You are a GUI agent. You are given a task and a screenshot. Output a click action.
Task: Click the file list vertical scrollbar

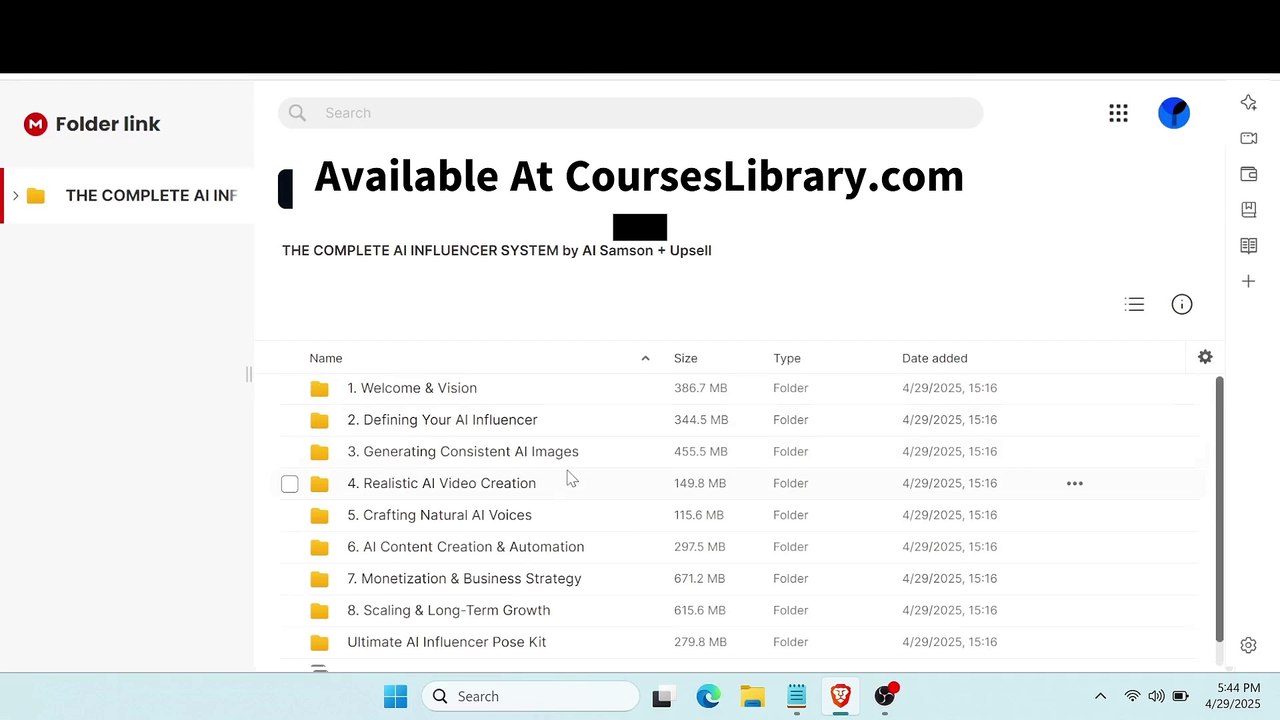pyautogui.click(x=1219, y=510)
